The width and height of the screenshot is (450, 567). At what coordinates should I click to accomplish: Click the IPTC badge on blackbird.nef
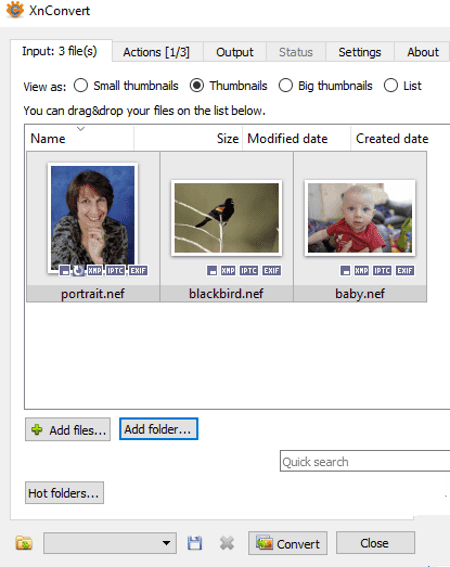249,270
